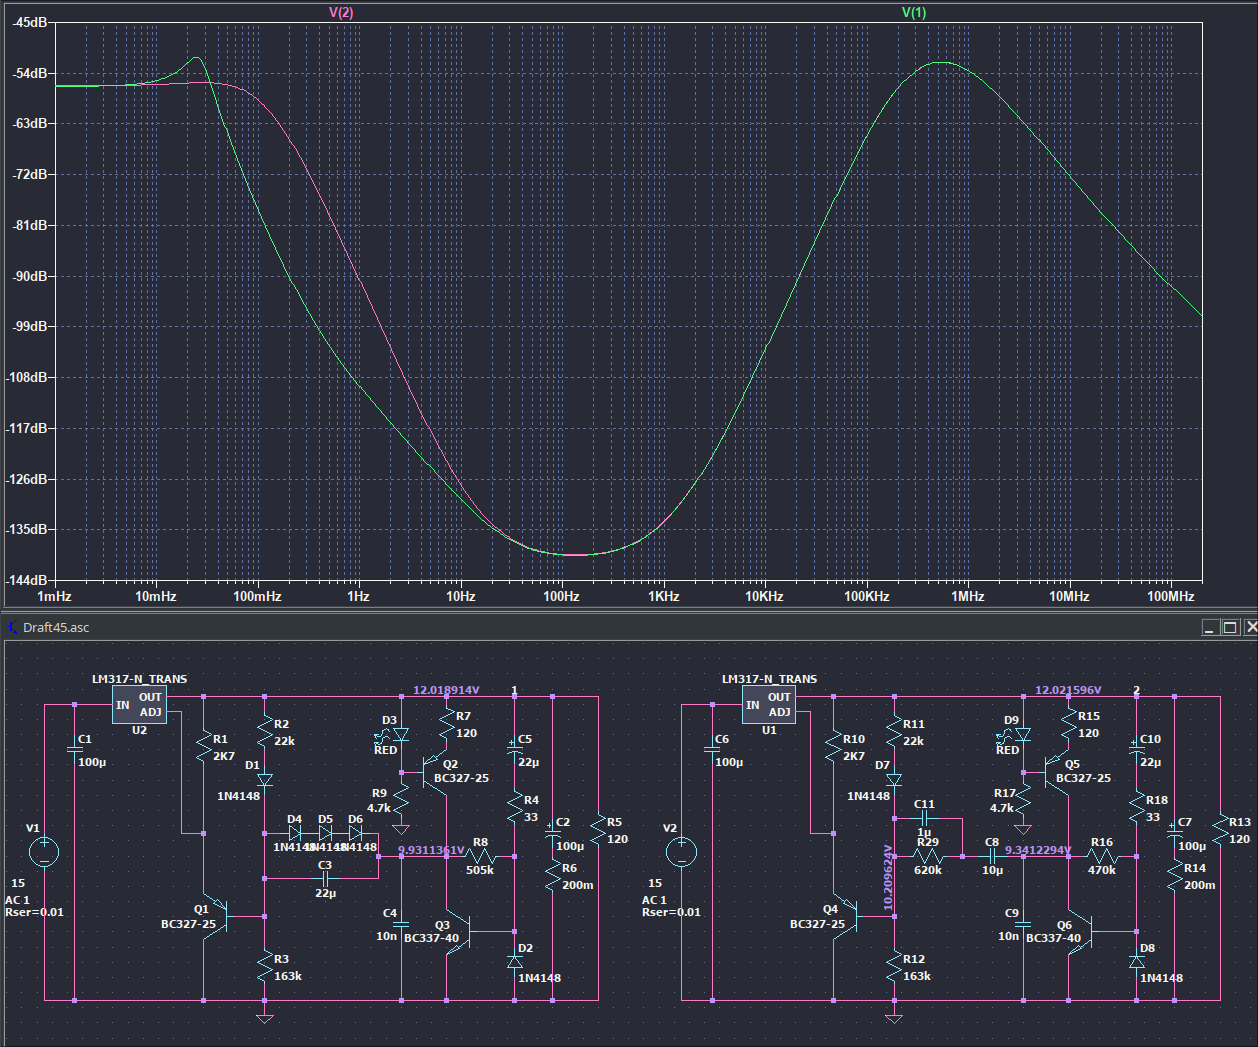Click the 100Hz x-axis label
Screen dimensions: 1258x1047
(561, 596)
